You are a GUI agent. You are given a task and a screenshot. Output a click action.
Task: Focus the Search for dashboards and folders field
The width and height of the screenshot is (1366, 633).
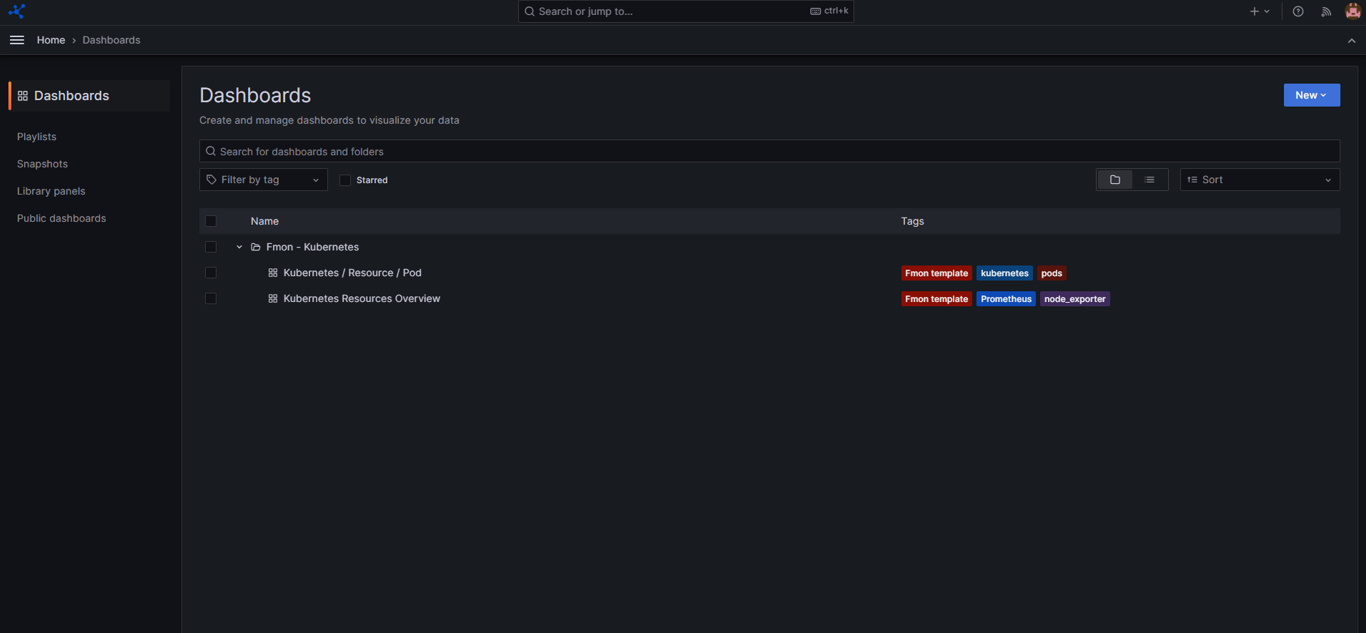(x=768, y=152)
